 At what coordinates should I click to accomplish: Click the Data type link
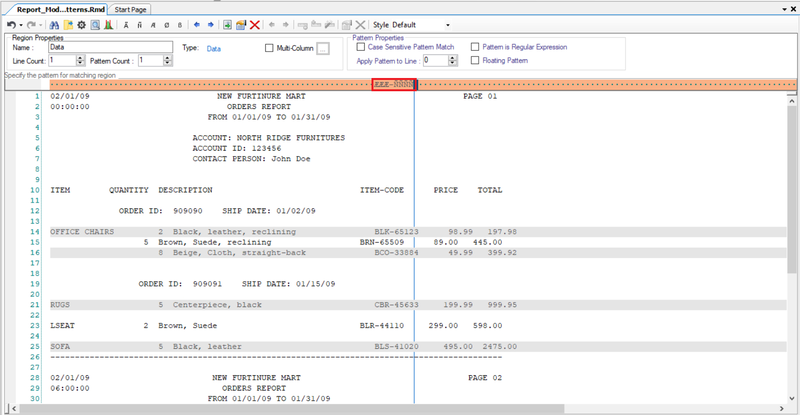214,47
